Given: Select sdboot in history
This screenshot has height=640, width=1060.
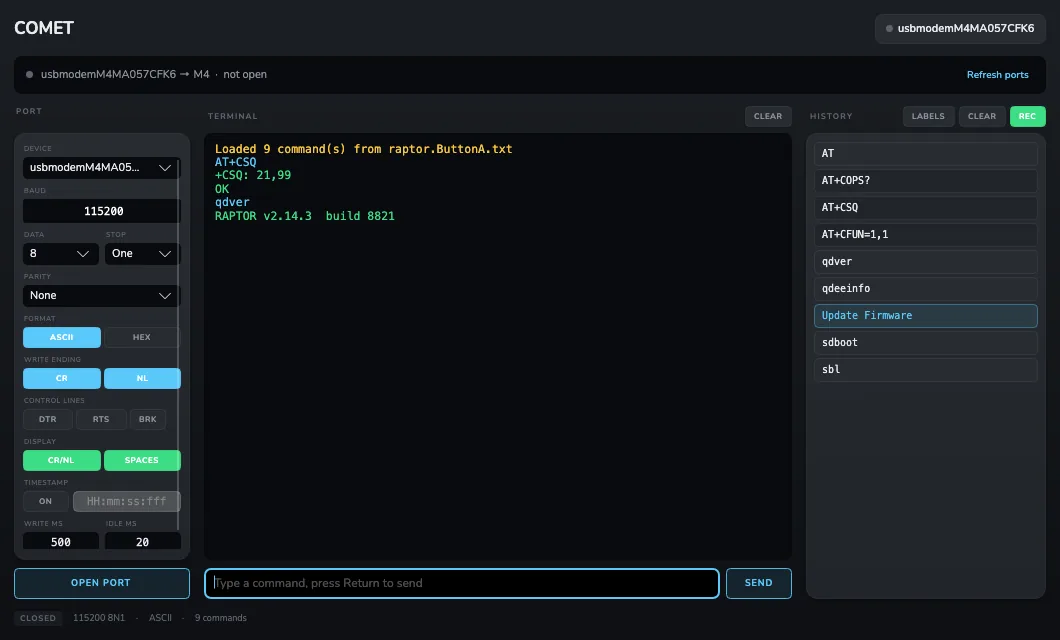Looking at the screenshot, I should 925,343.
